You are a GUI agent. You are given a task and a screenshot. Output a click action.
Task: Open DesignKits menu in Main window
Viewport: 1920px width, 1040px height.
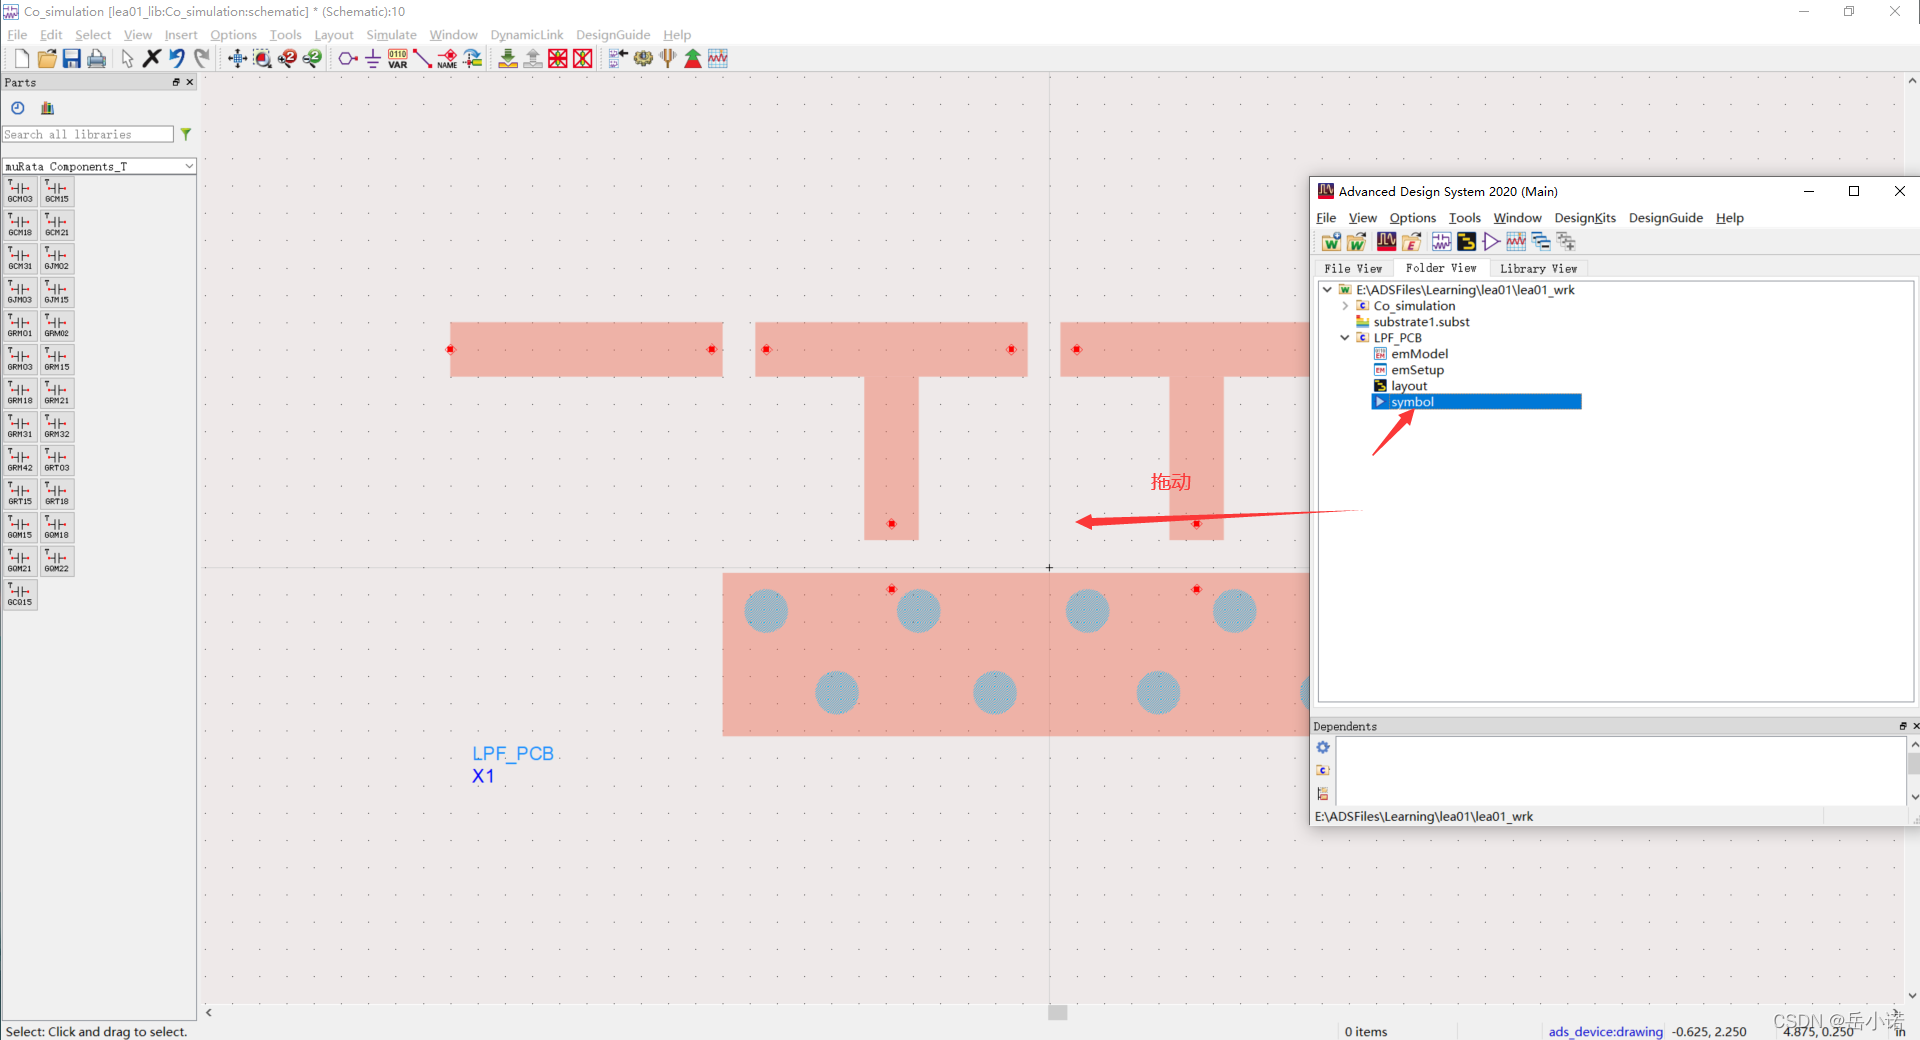pos(1585,218)
